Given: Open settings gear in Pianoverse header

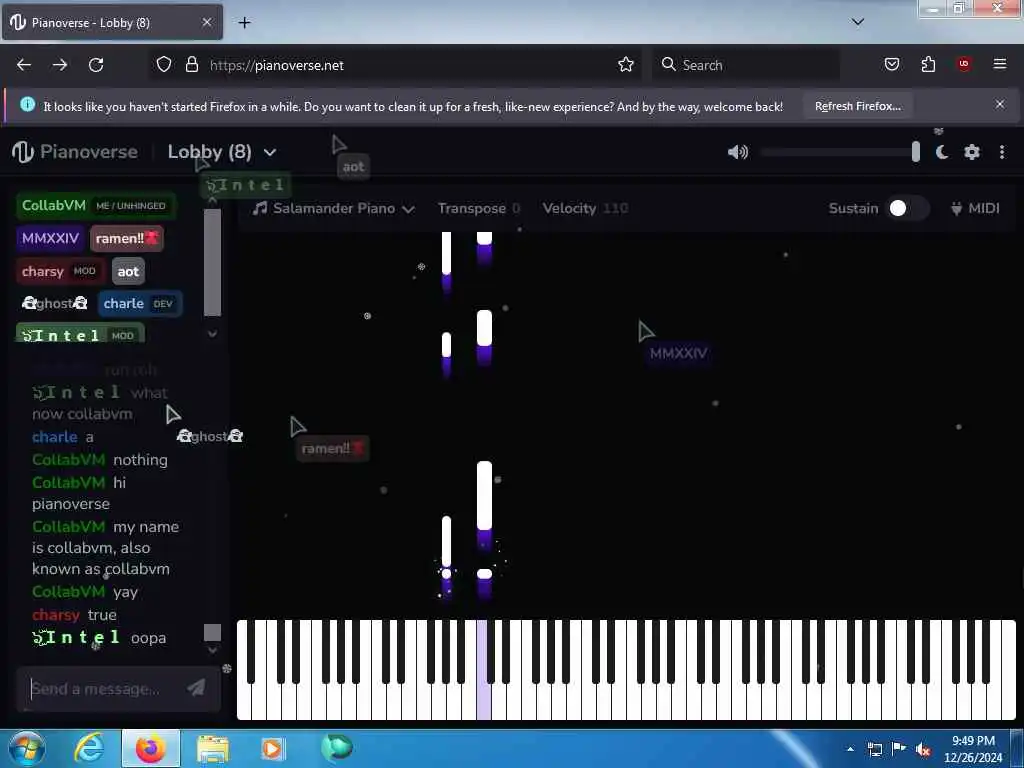Looking at the screenshot, I should [x=972, y=152].
